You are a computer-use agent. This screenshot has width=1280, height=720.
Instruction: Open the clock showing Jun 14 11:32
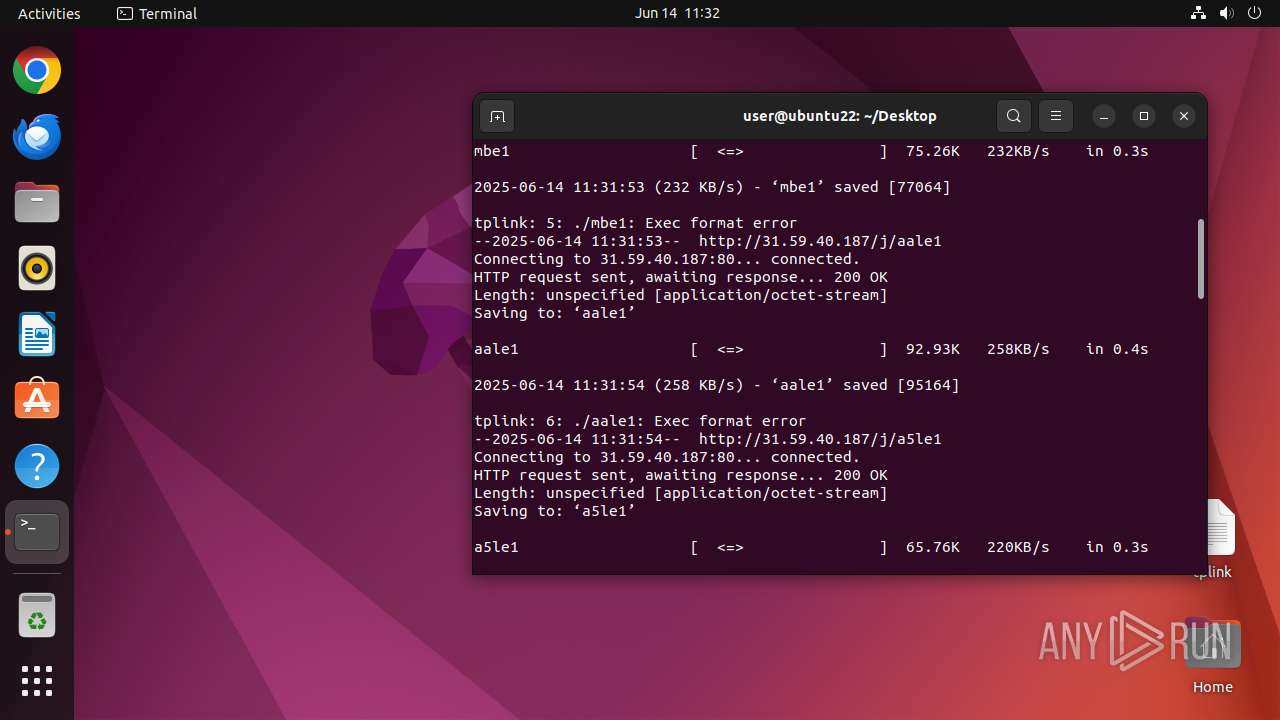click(677, 13)
